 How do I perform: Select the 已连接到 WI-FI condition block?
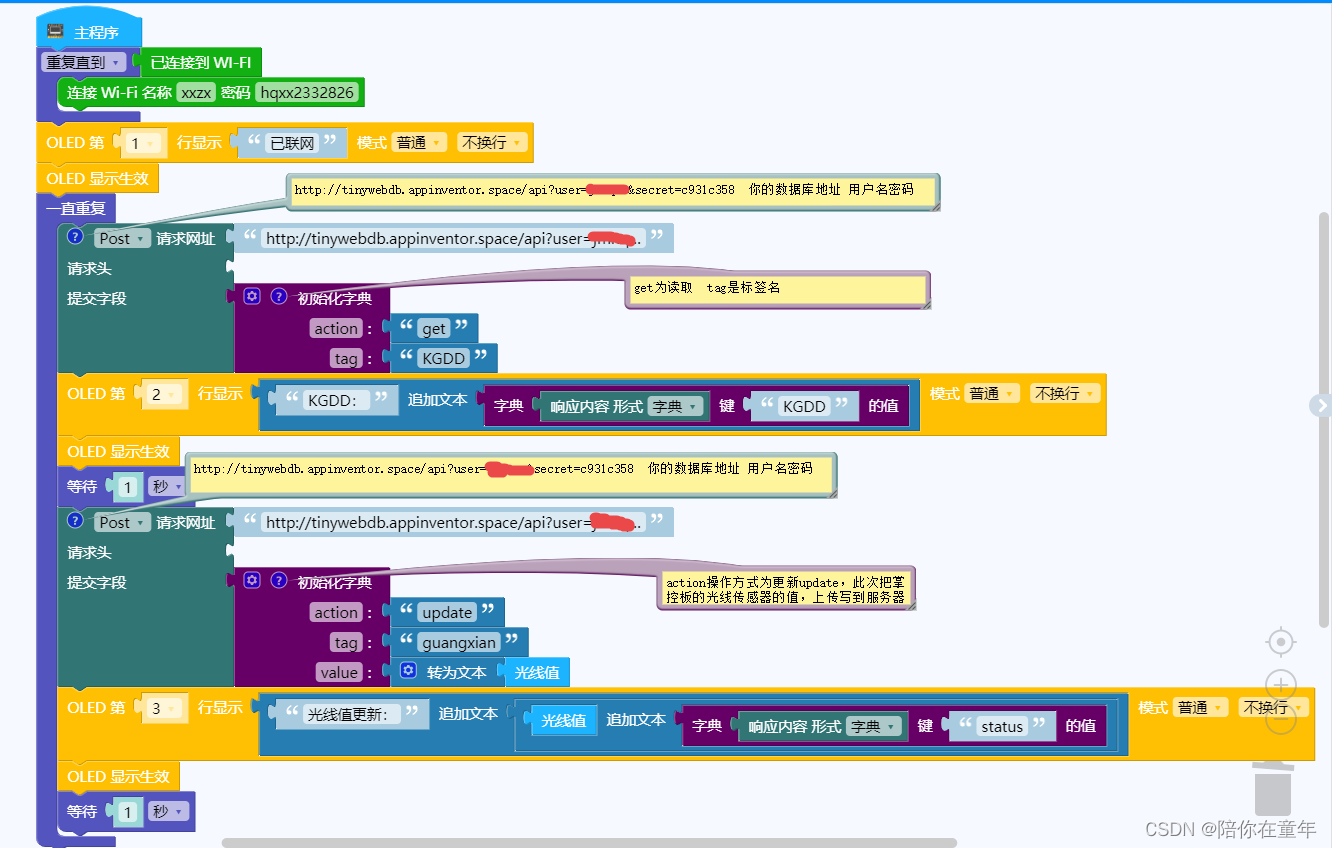tap(200, 62)
